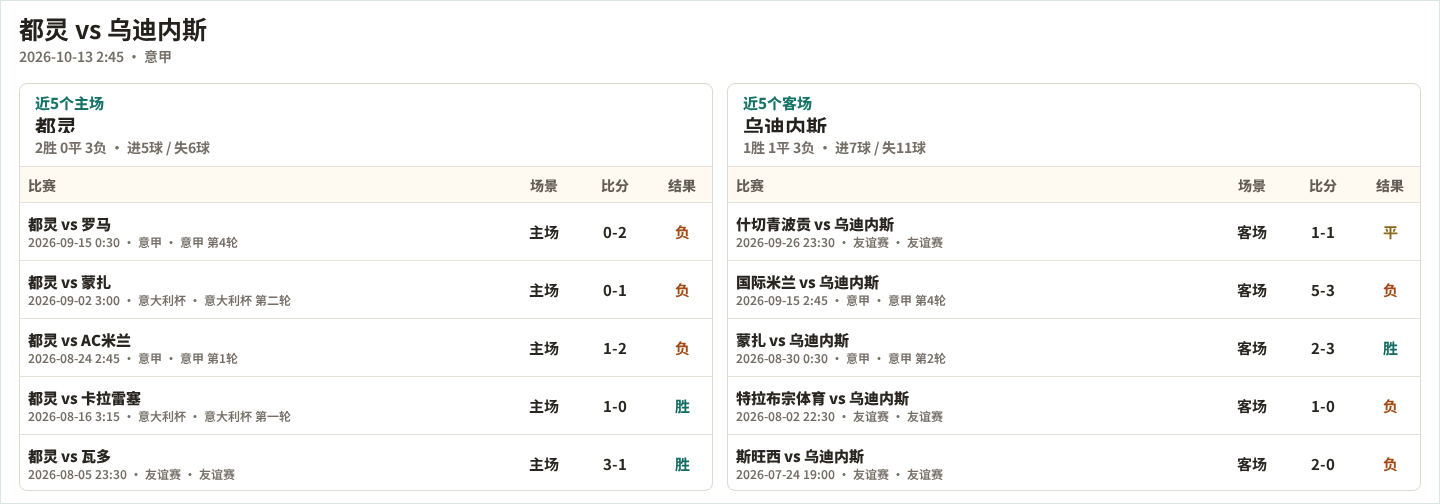Click the 0-2 score of 都灵 vs 罗马

[x=615, y=232]
